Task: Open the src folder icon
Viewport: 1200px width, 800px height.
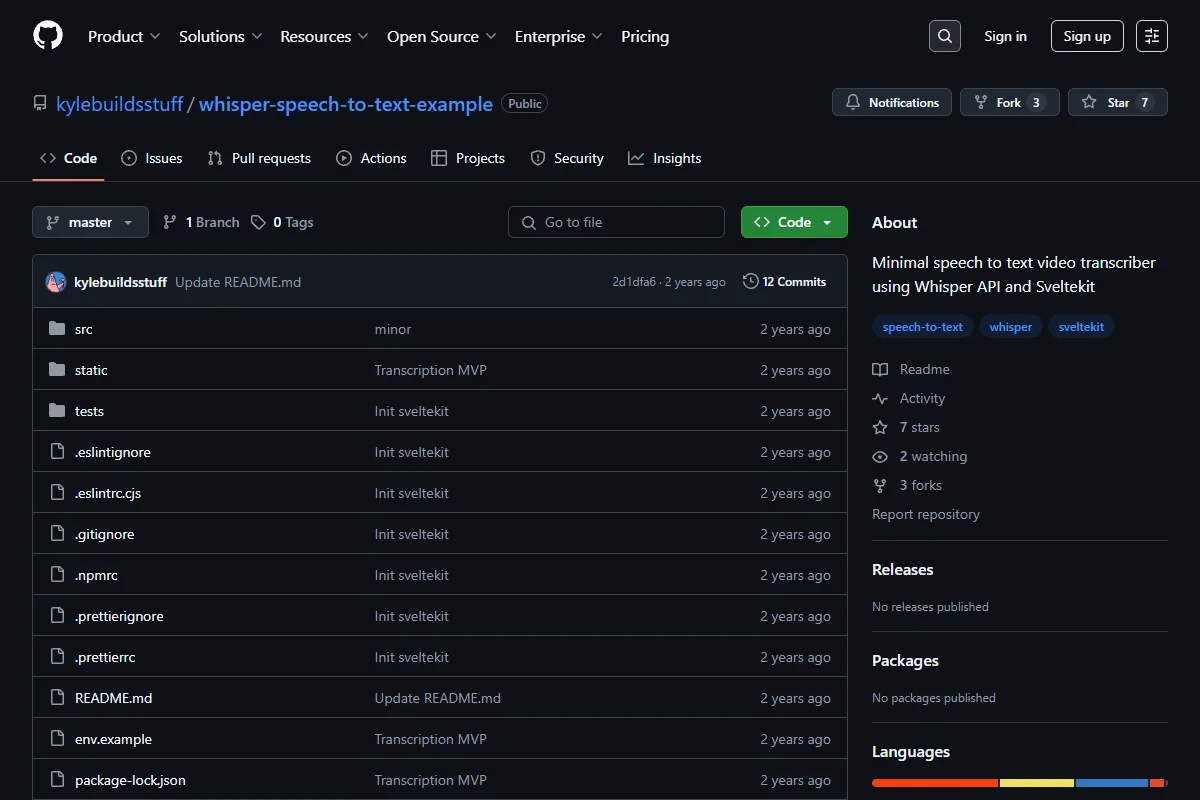Action: [57, 329]
